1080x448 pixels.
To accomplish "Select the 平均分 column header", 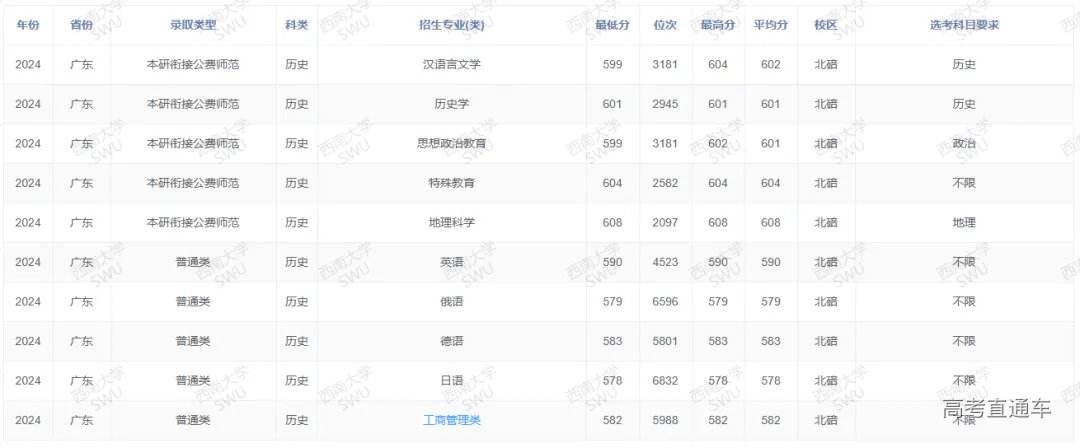I will [x=770, y=24].
